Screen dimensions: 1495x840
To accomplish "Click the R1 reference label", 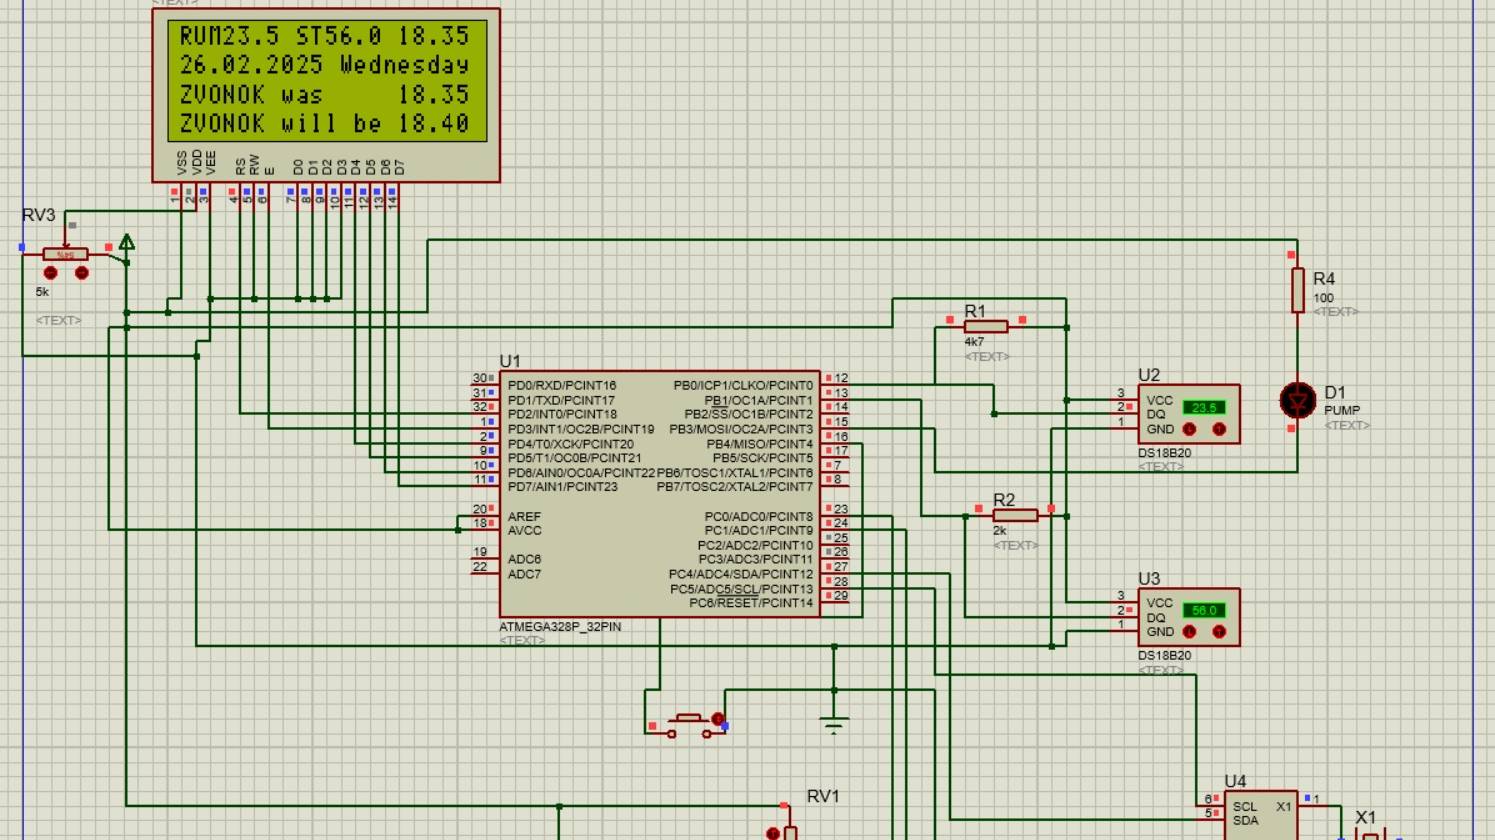I will coord(975,311).
